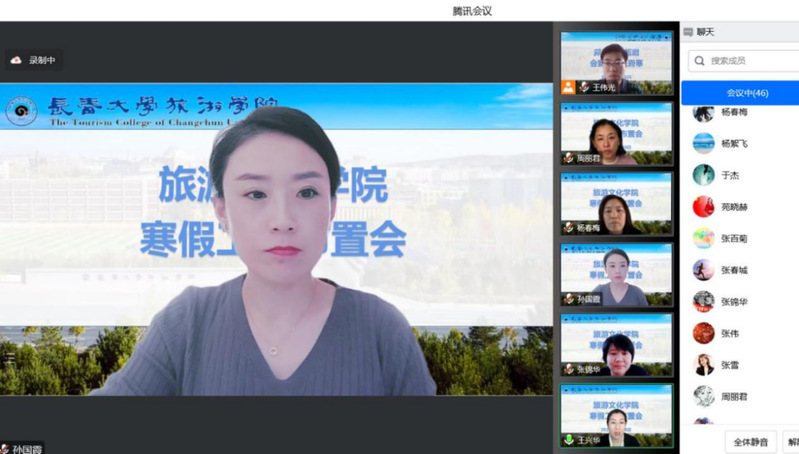Focus the 搜索成员 search field
799x454 pixels.
click(745, 61)
